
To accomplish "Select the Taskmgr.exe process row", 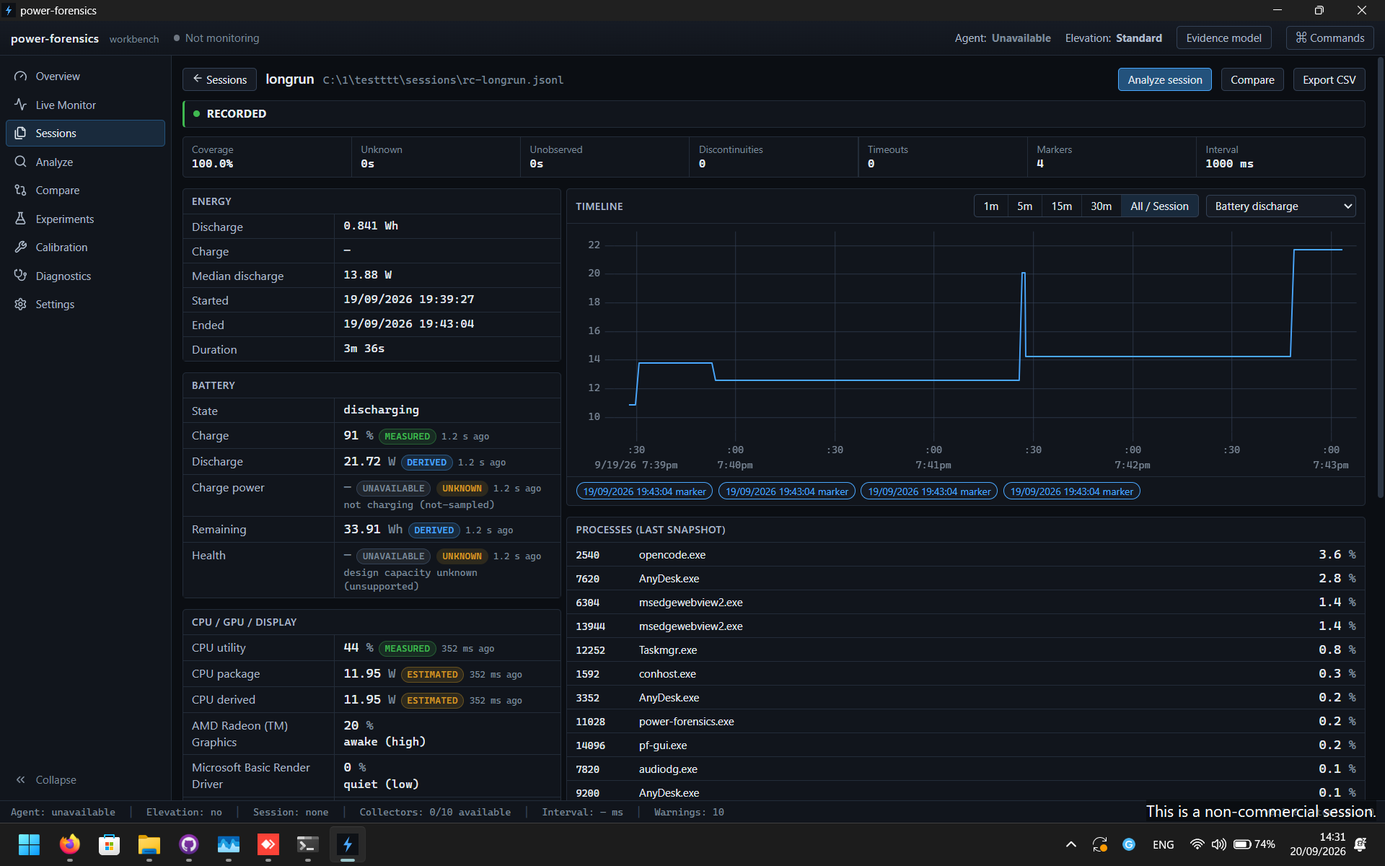I will tap(965, 650).
